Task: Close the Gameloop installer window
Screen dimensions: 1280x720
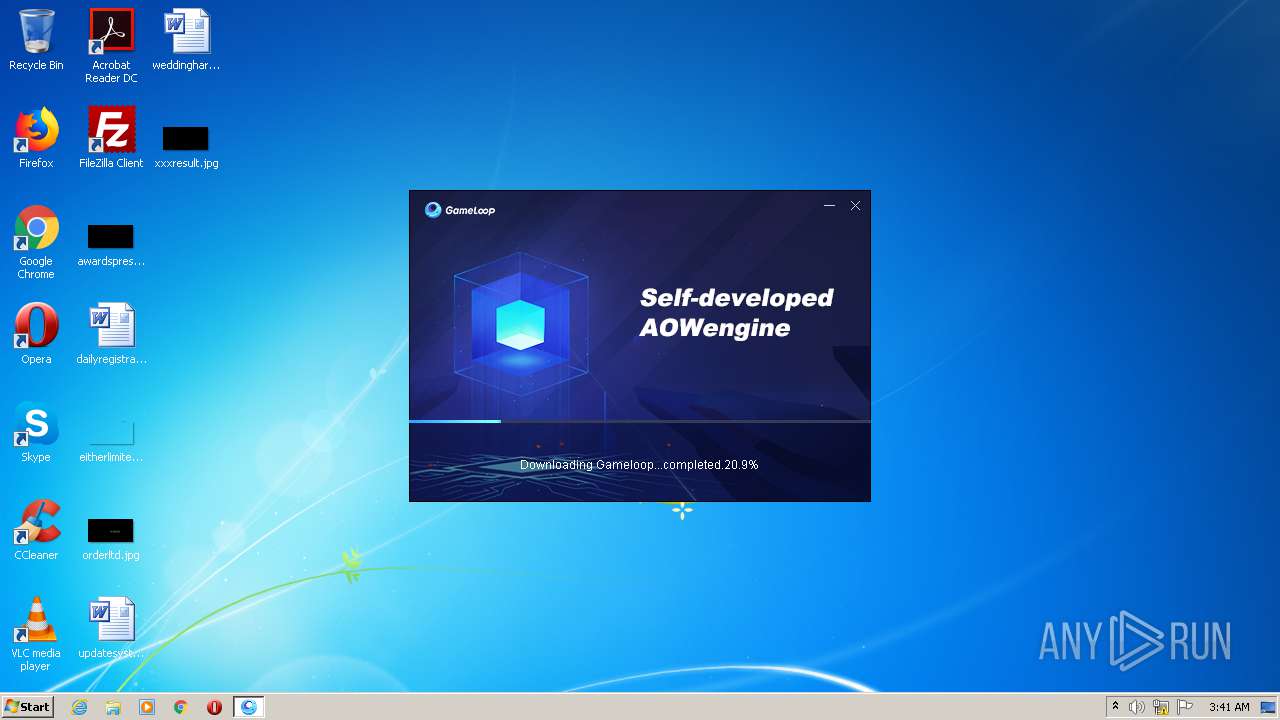Action: [x=855, y=206]
